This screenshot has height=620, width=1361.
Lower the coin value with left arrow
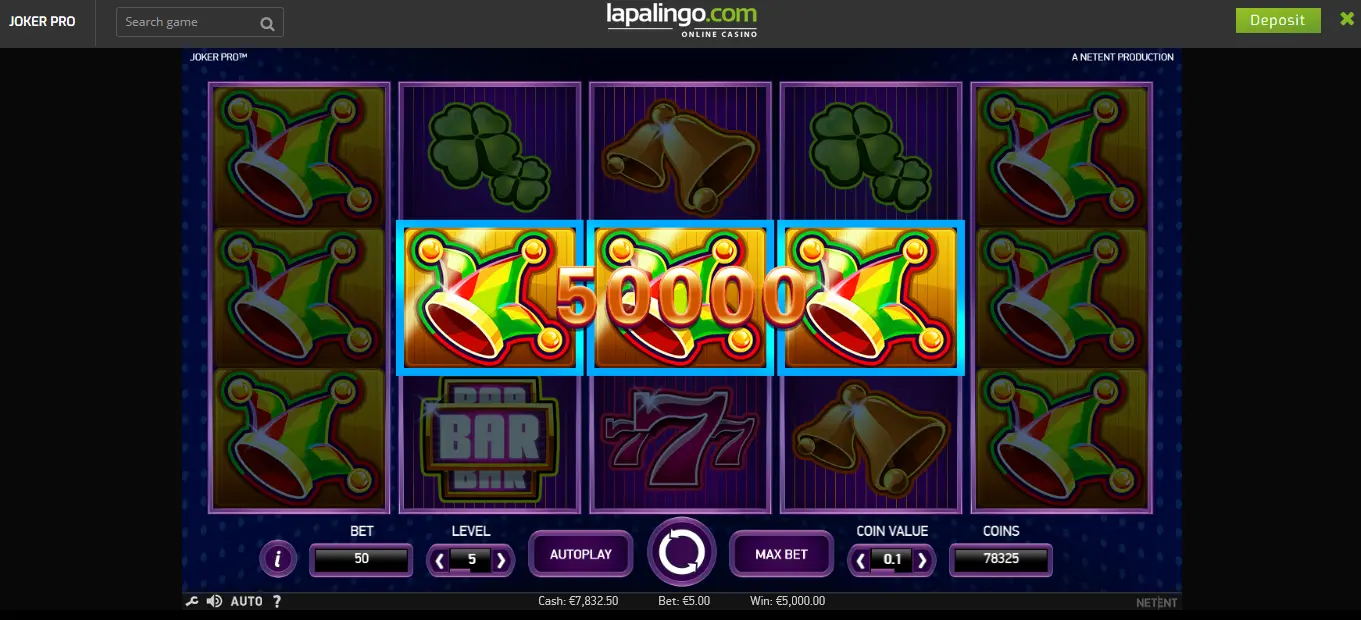pos(859,560)
